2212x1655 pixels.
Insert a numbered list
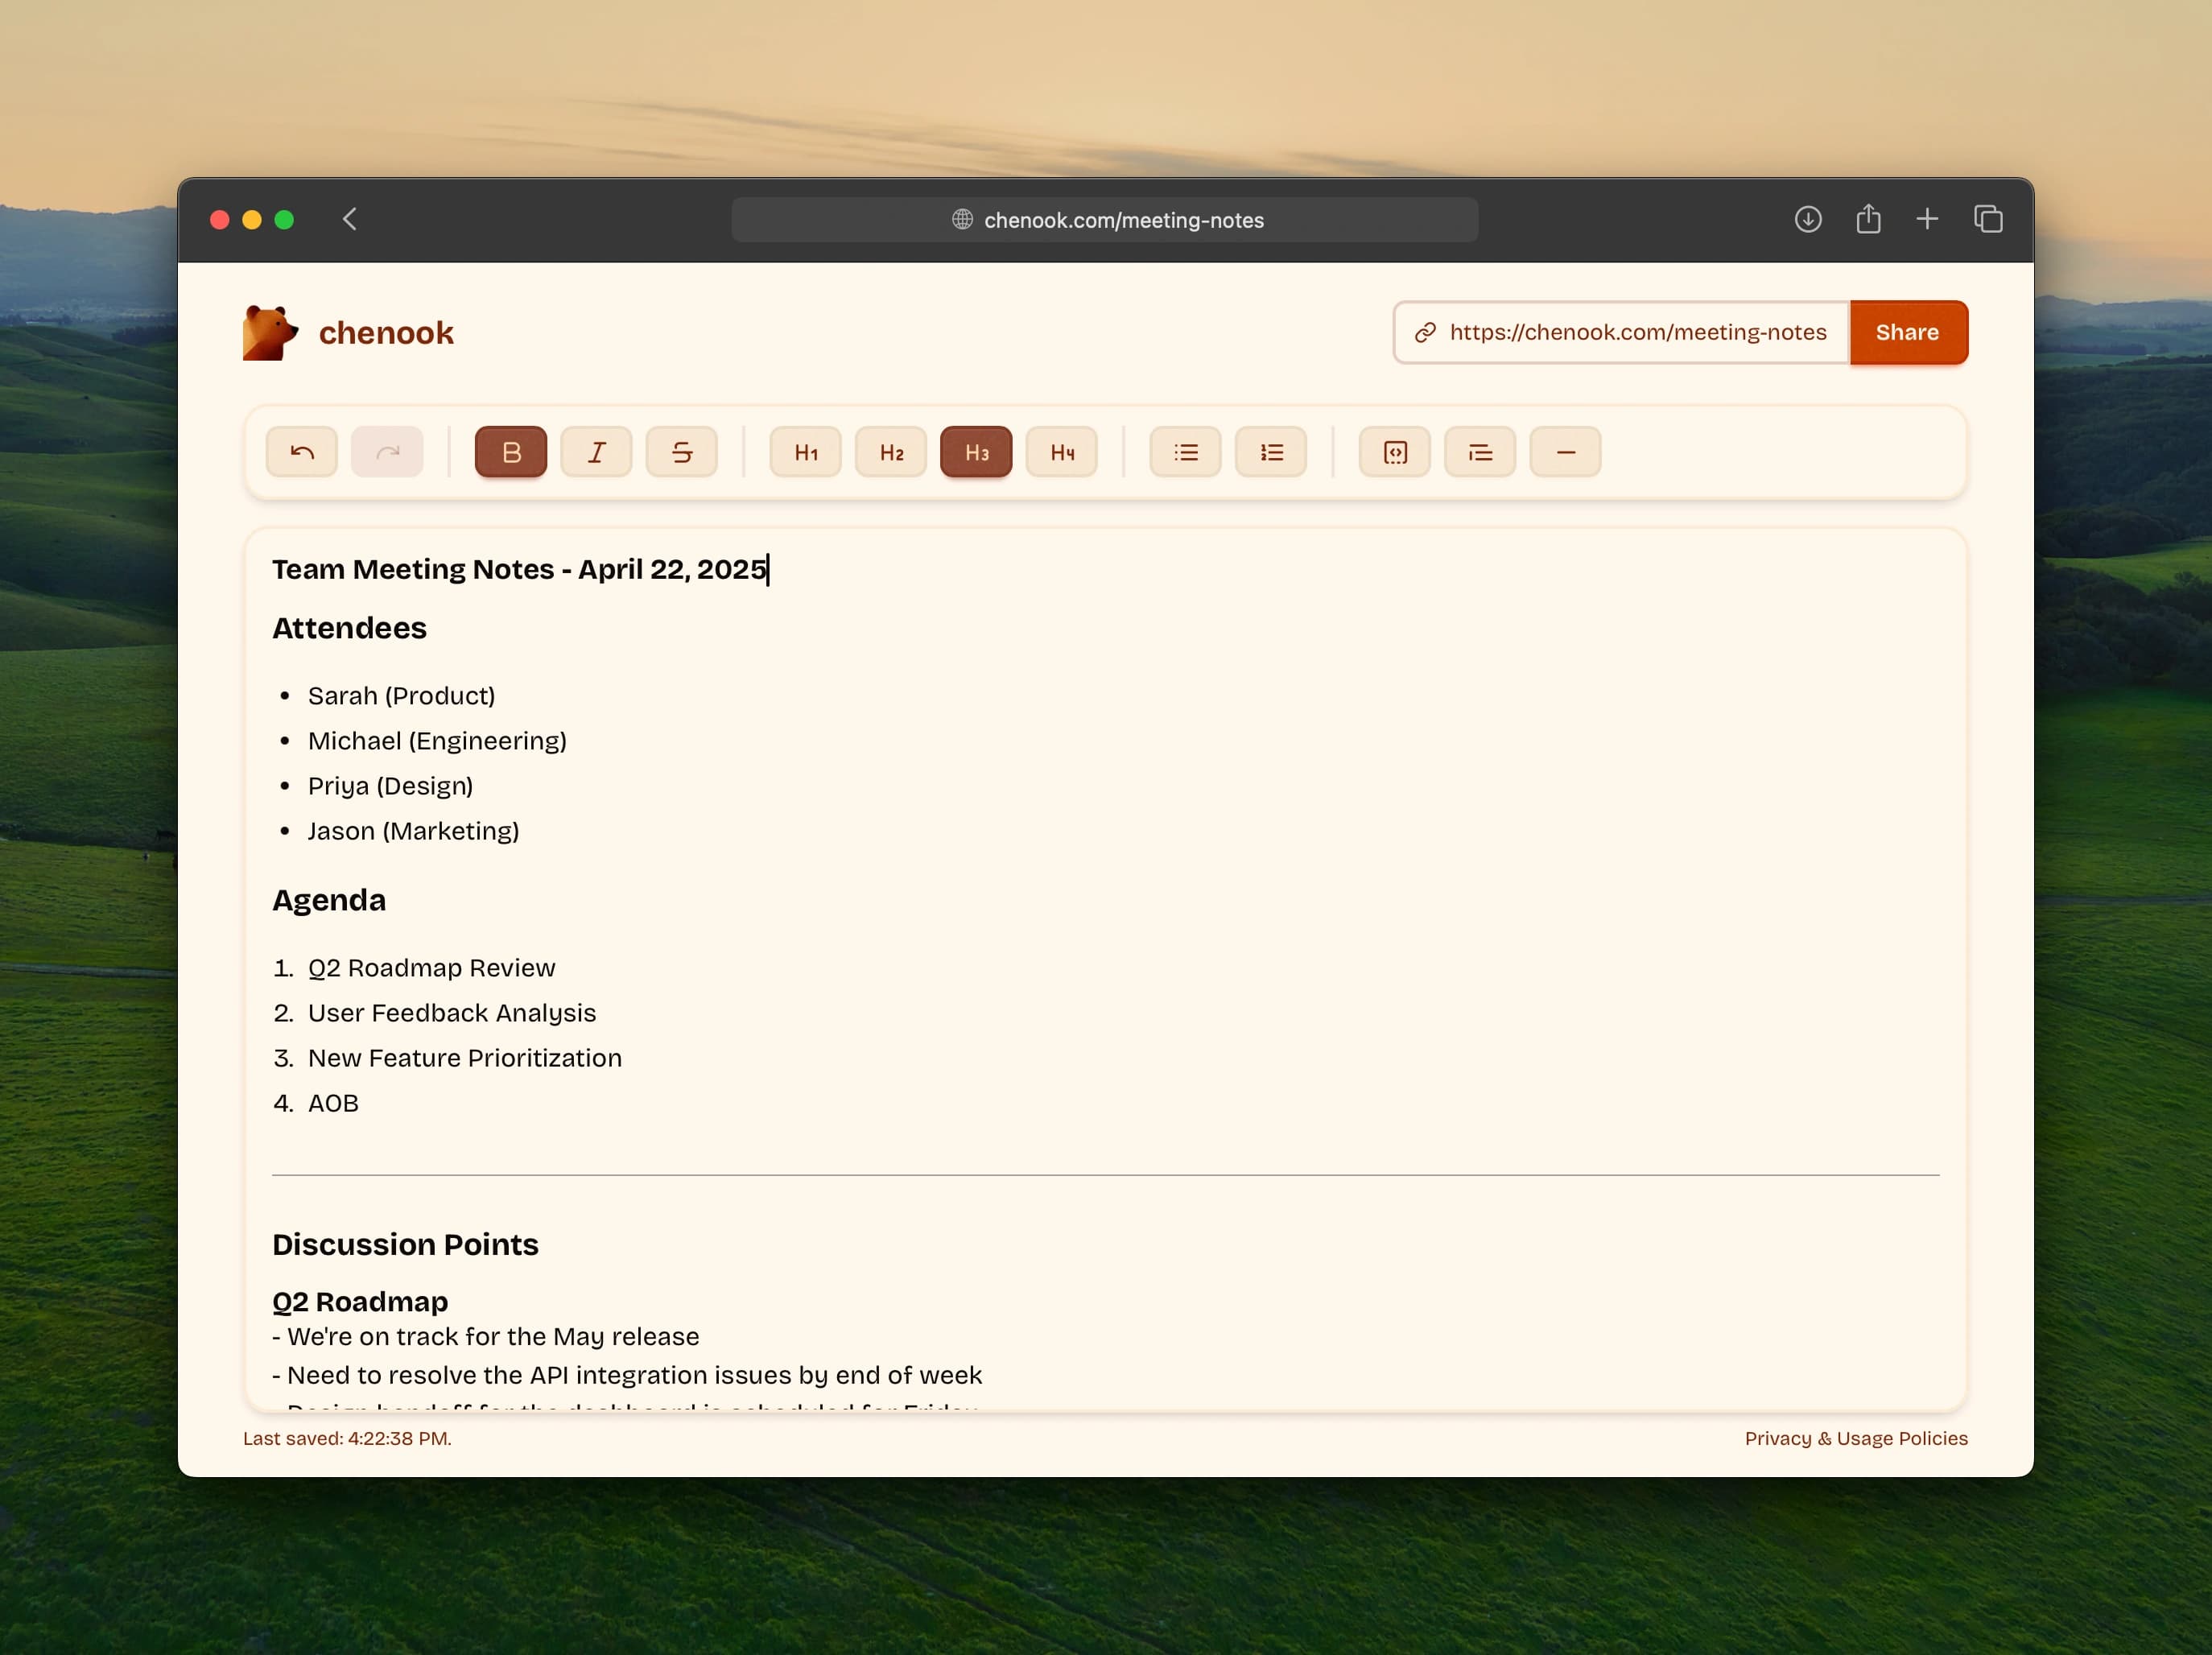[x=1271, y=451]
